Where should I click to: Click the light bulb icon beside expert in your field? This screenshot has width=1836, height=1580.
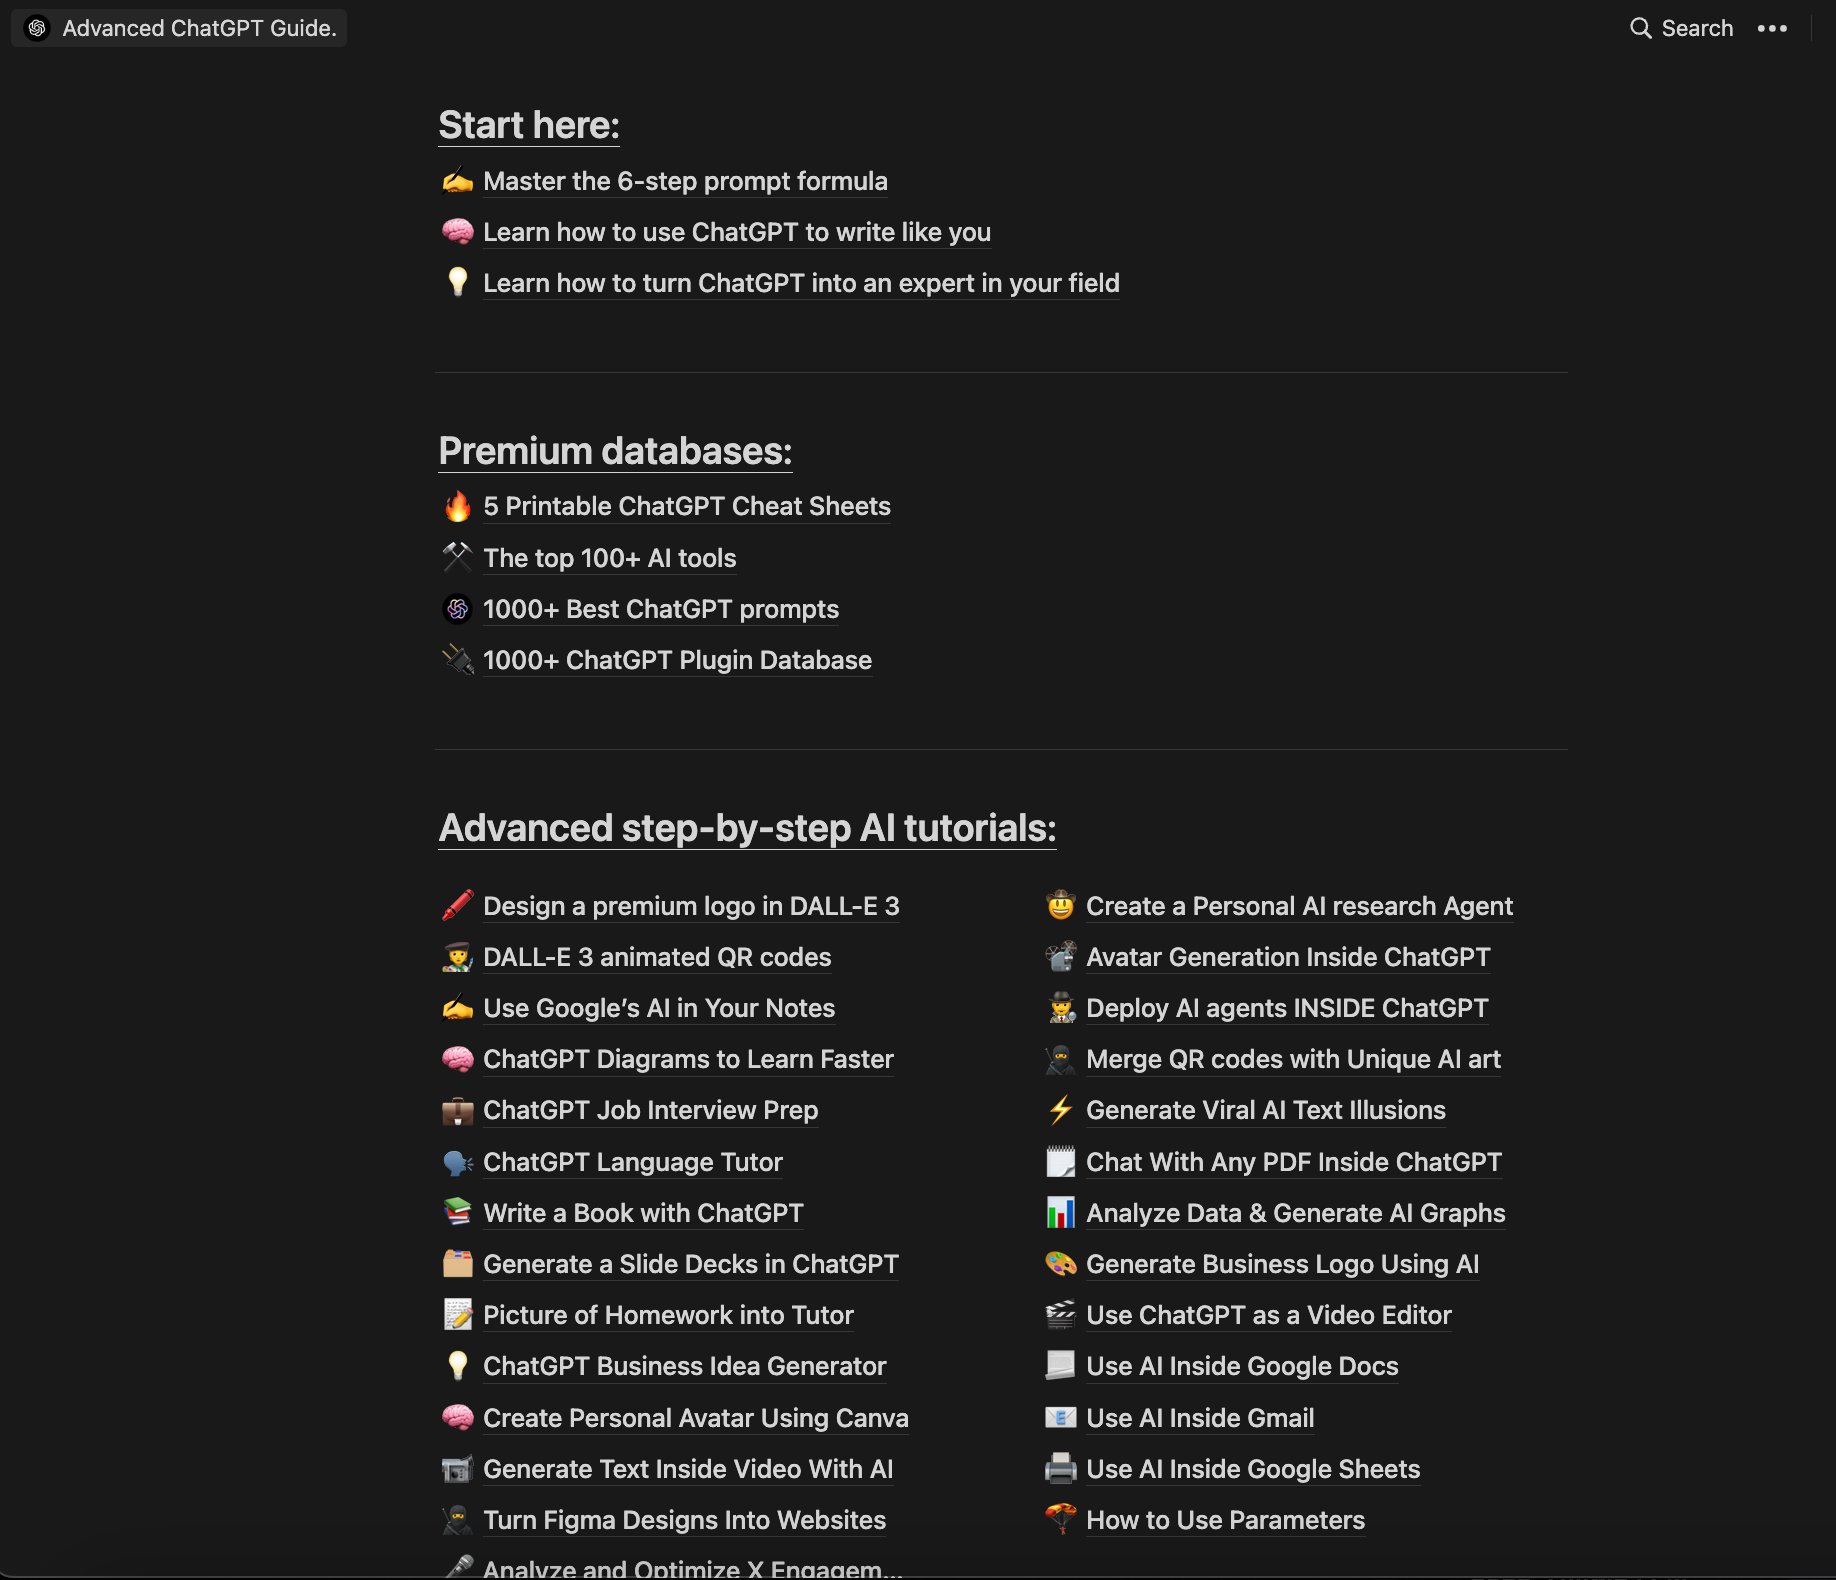coord(458,283)
